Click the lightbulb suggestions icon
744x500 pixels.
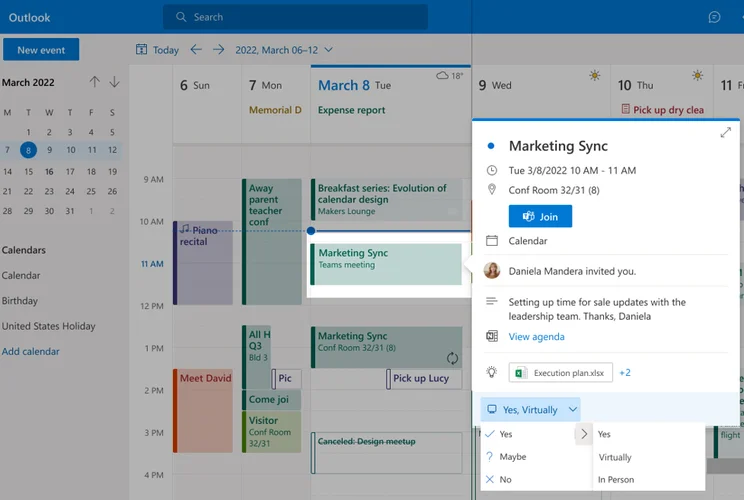tap(492, 372)
